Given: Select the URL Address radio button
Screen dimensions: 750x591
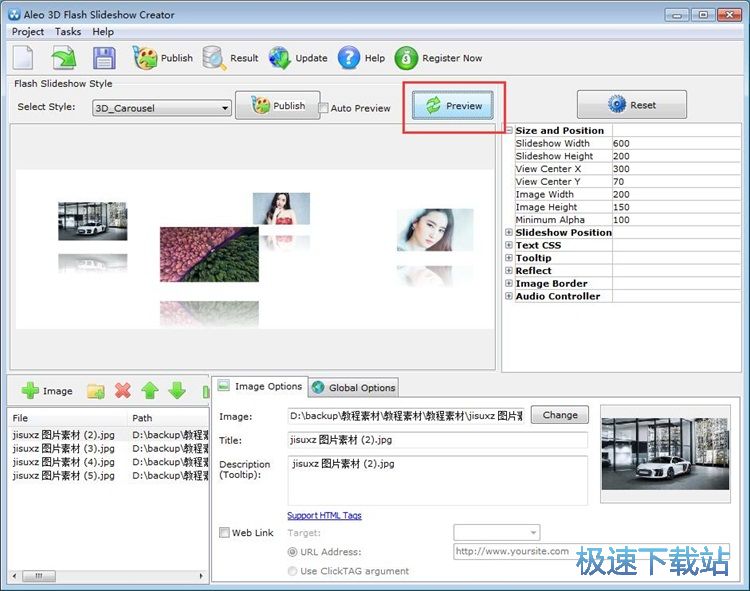Looking at the screenshot, I should 292,552.
